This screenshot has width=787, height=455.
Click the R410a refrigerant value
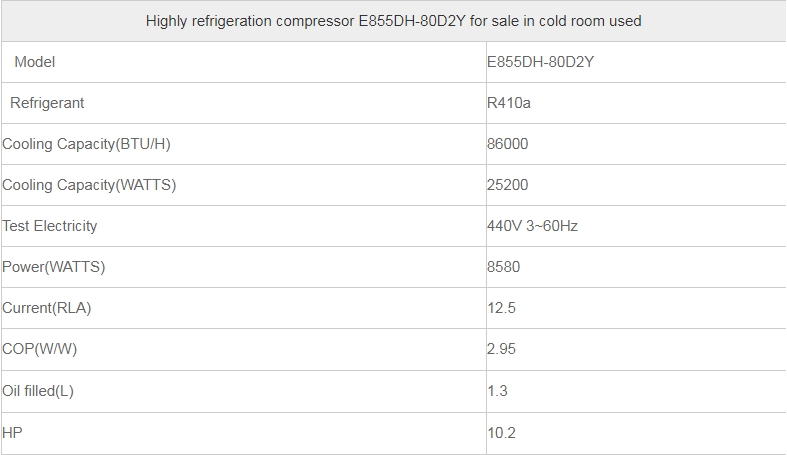coord(508,103)
